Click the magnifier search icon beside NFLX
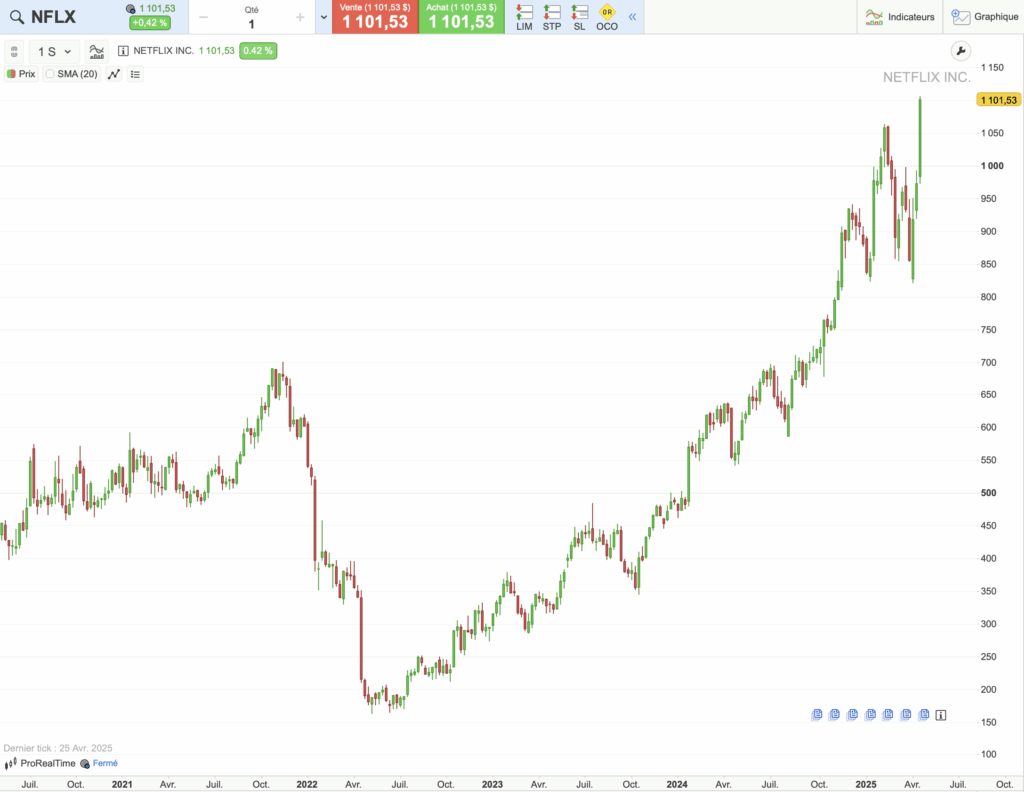Image resolution: width=1024 pixels, height=792 pixels. pos(17,17)
